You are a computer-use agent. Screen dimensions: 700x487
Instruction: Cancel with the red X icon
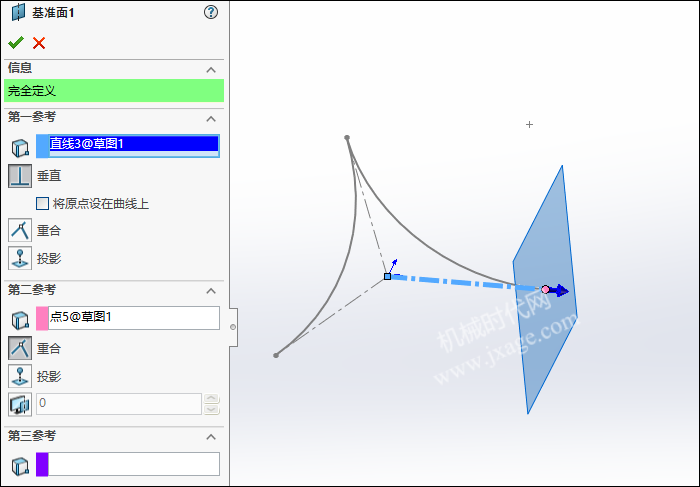click(x=39, y=43)
